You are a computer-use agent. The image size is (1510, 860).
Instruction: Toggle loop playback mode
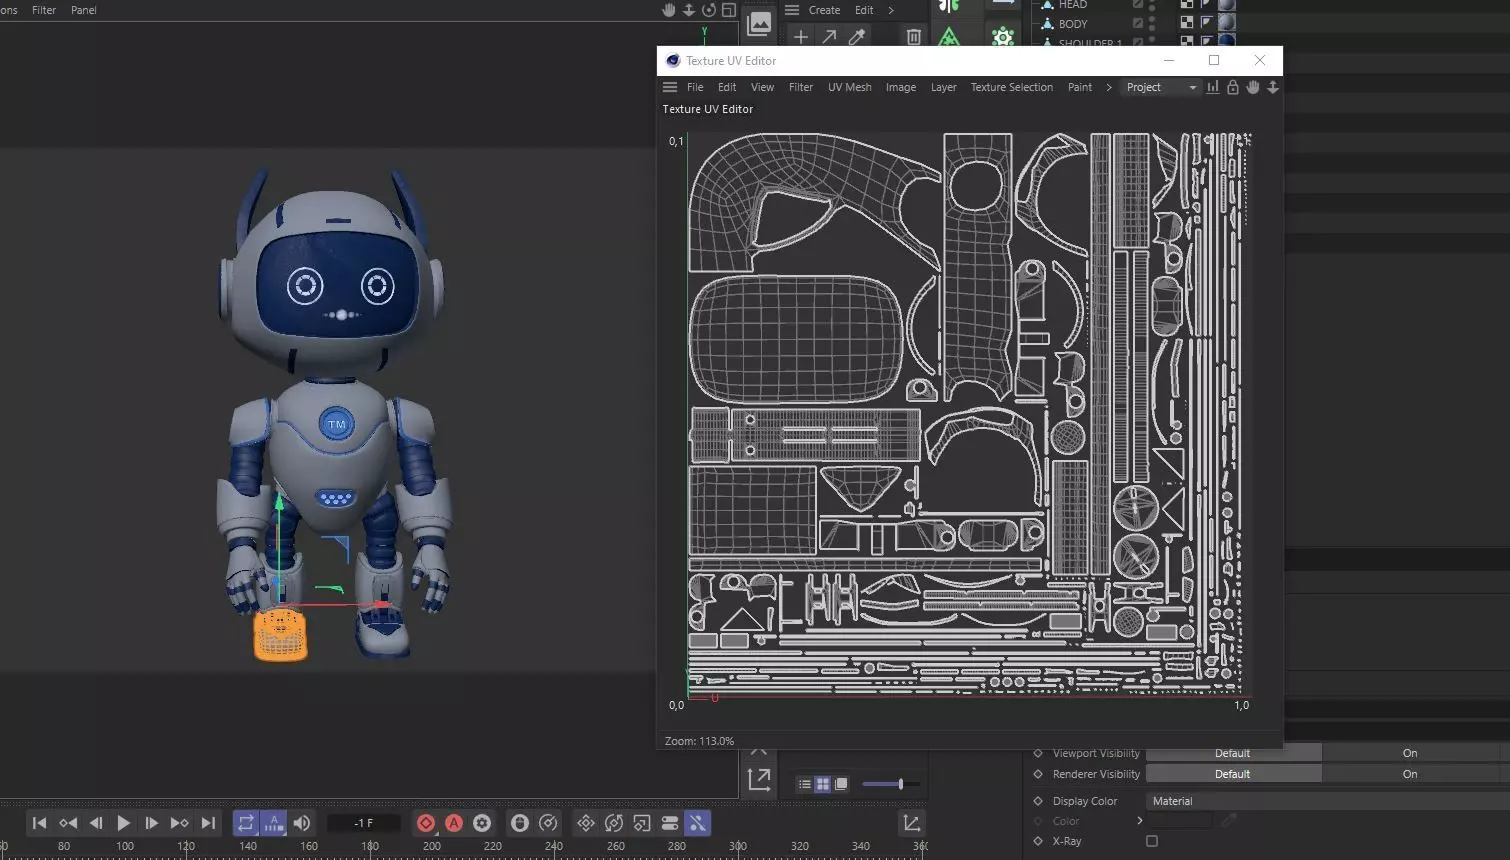pyautogui.click(x=245, y=823)
